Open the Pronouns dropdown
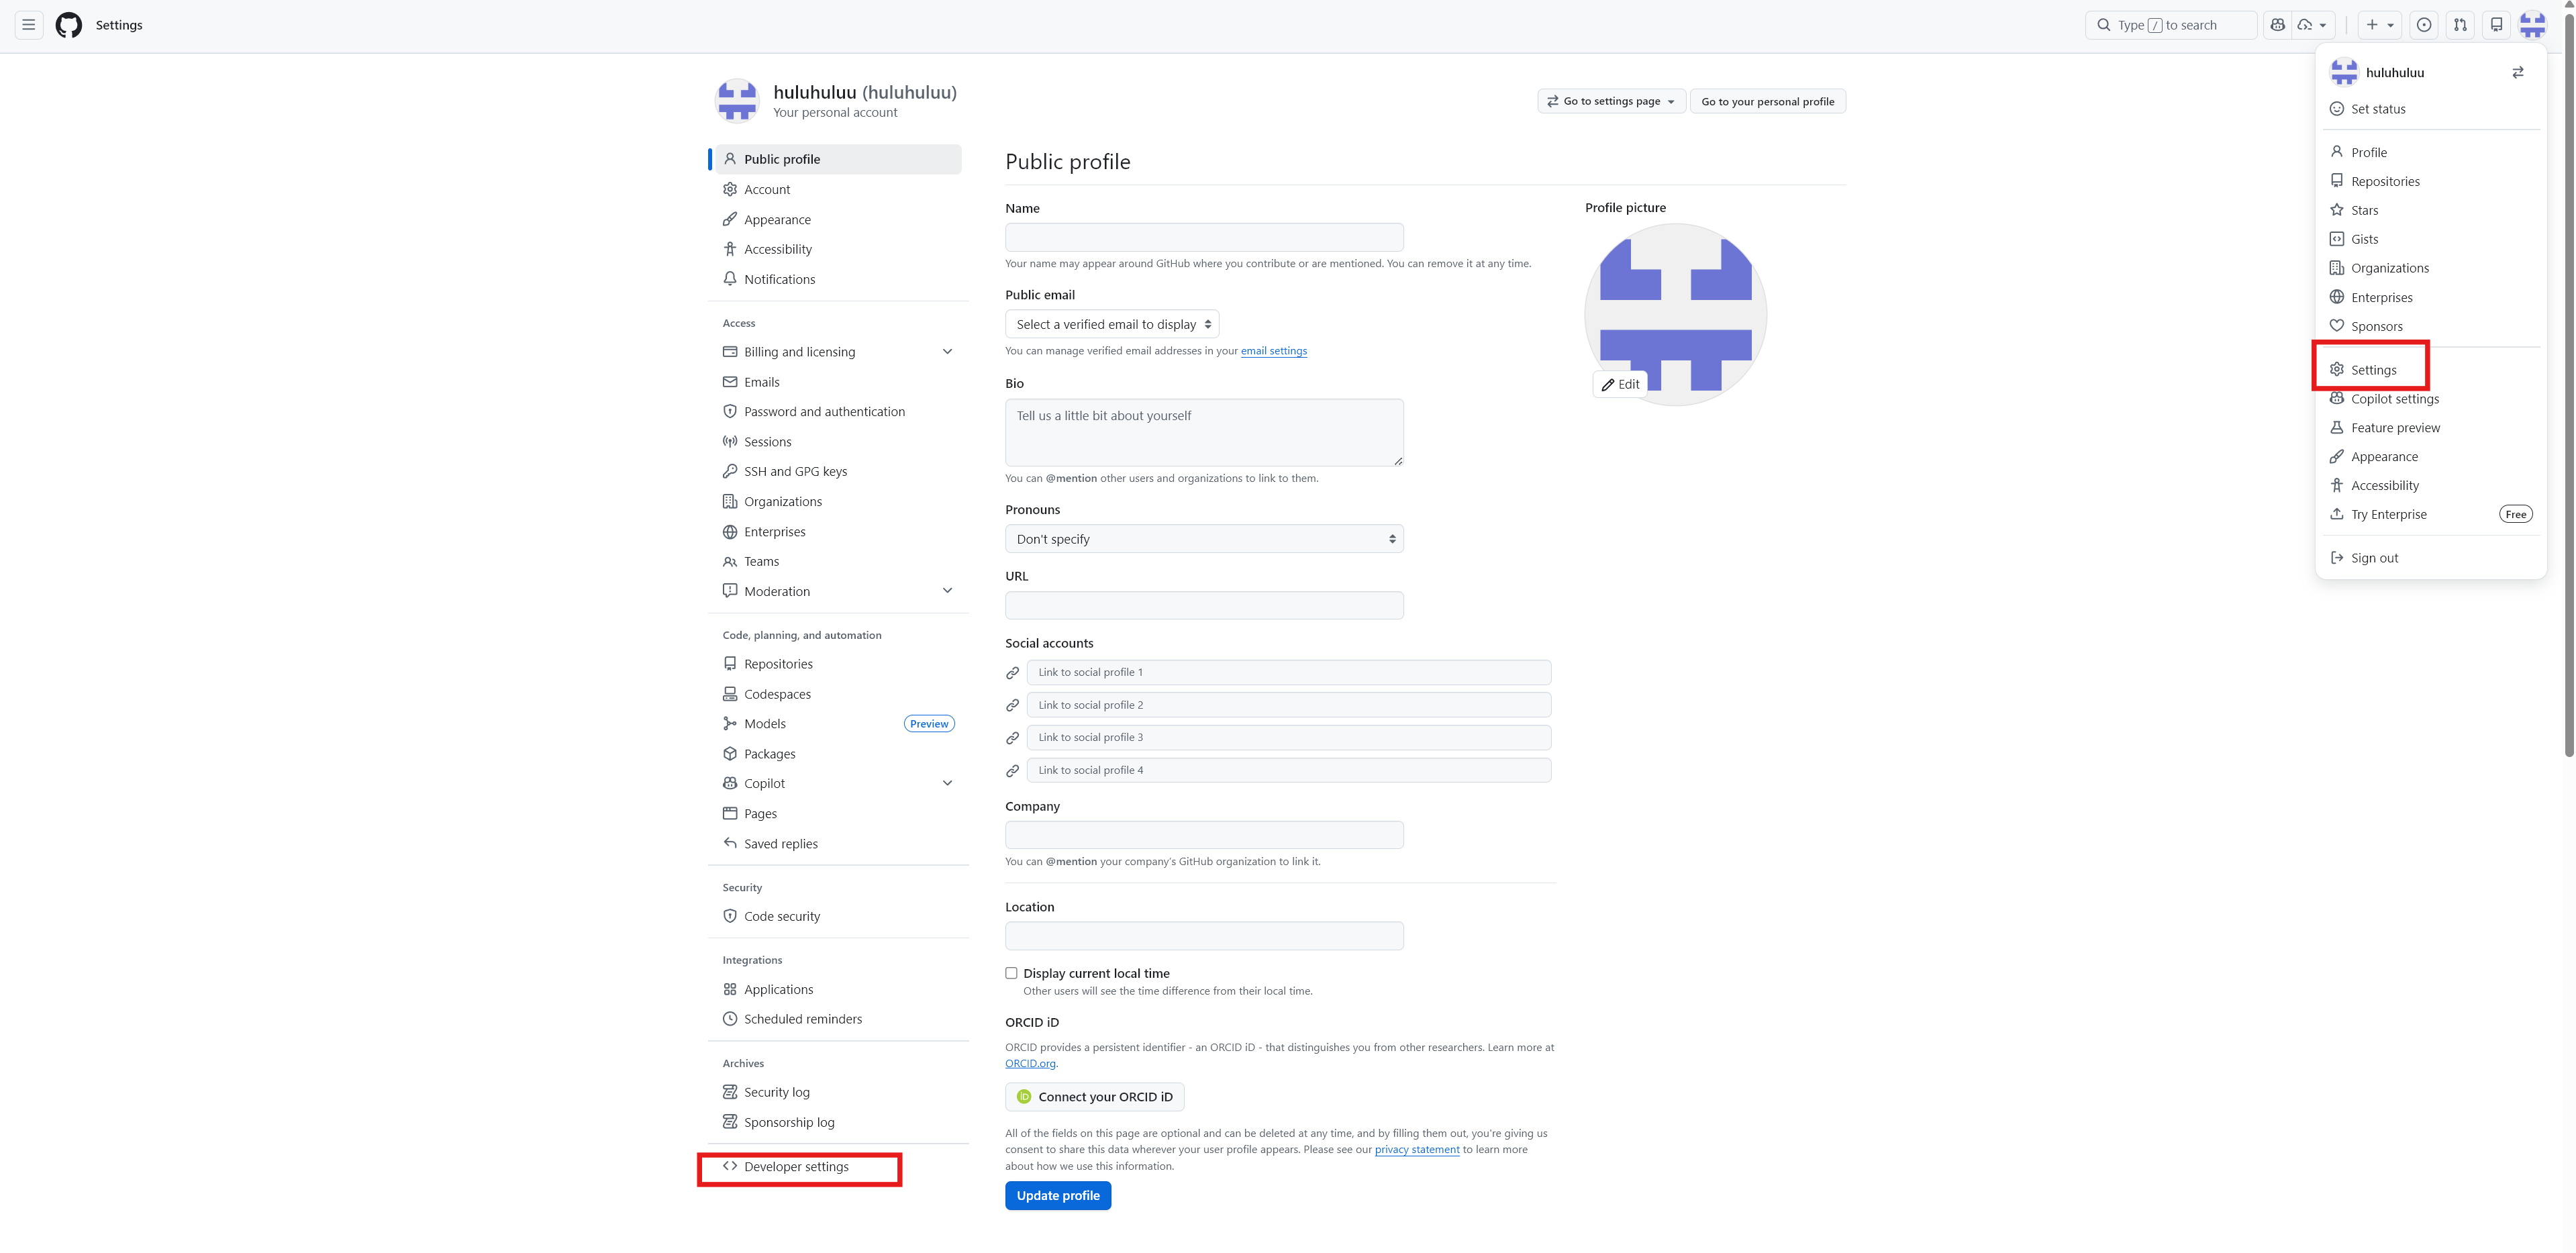The width and height of the screenshot is (2576, 1253). [x=1203, y=539]
